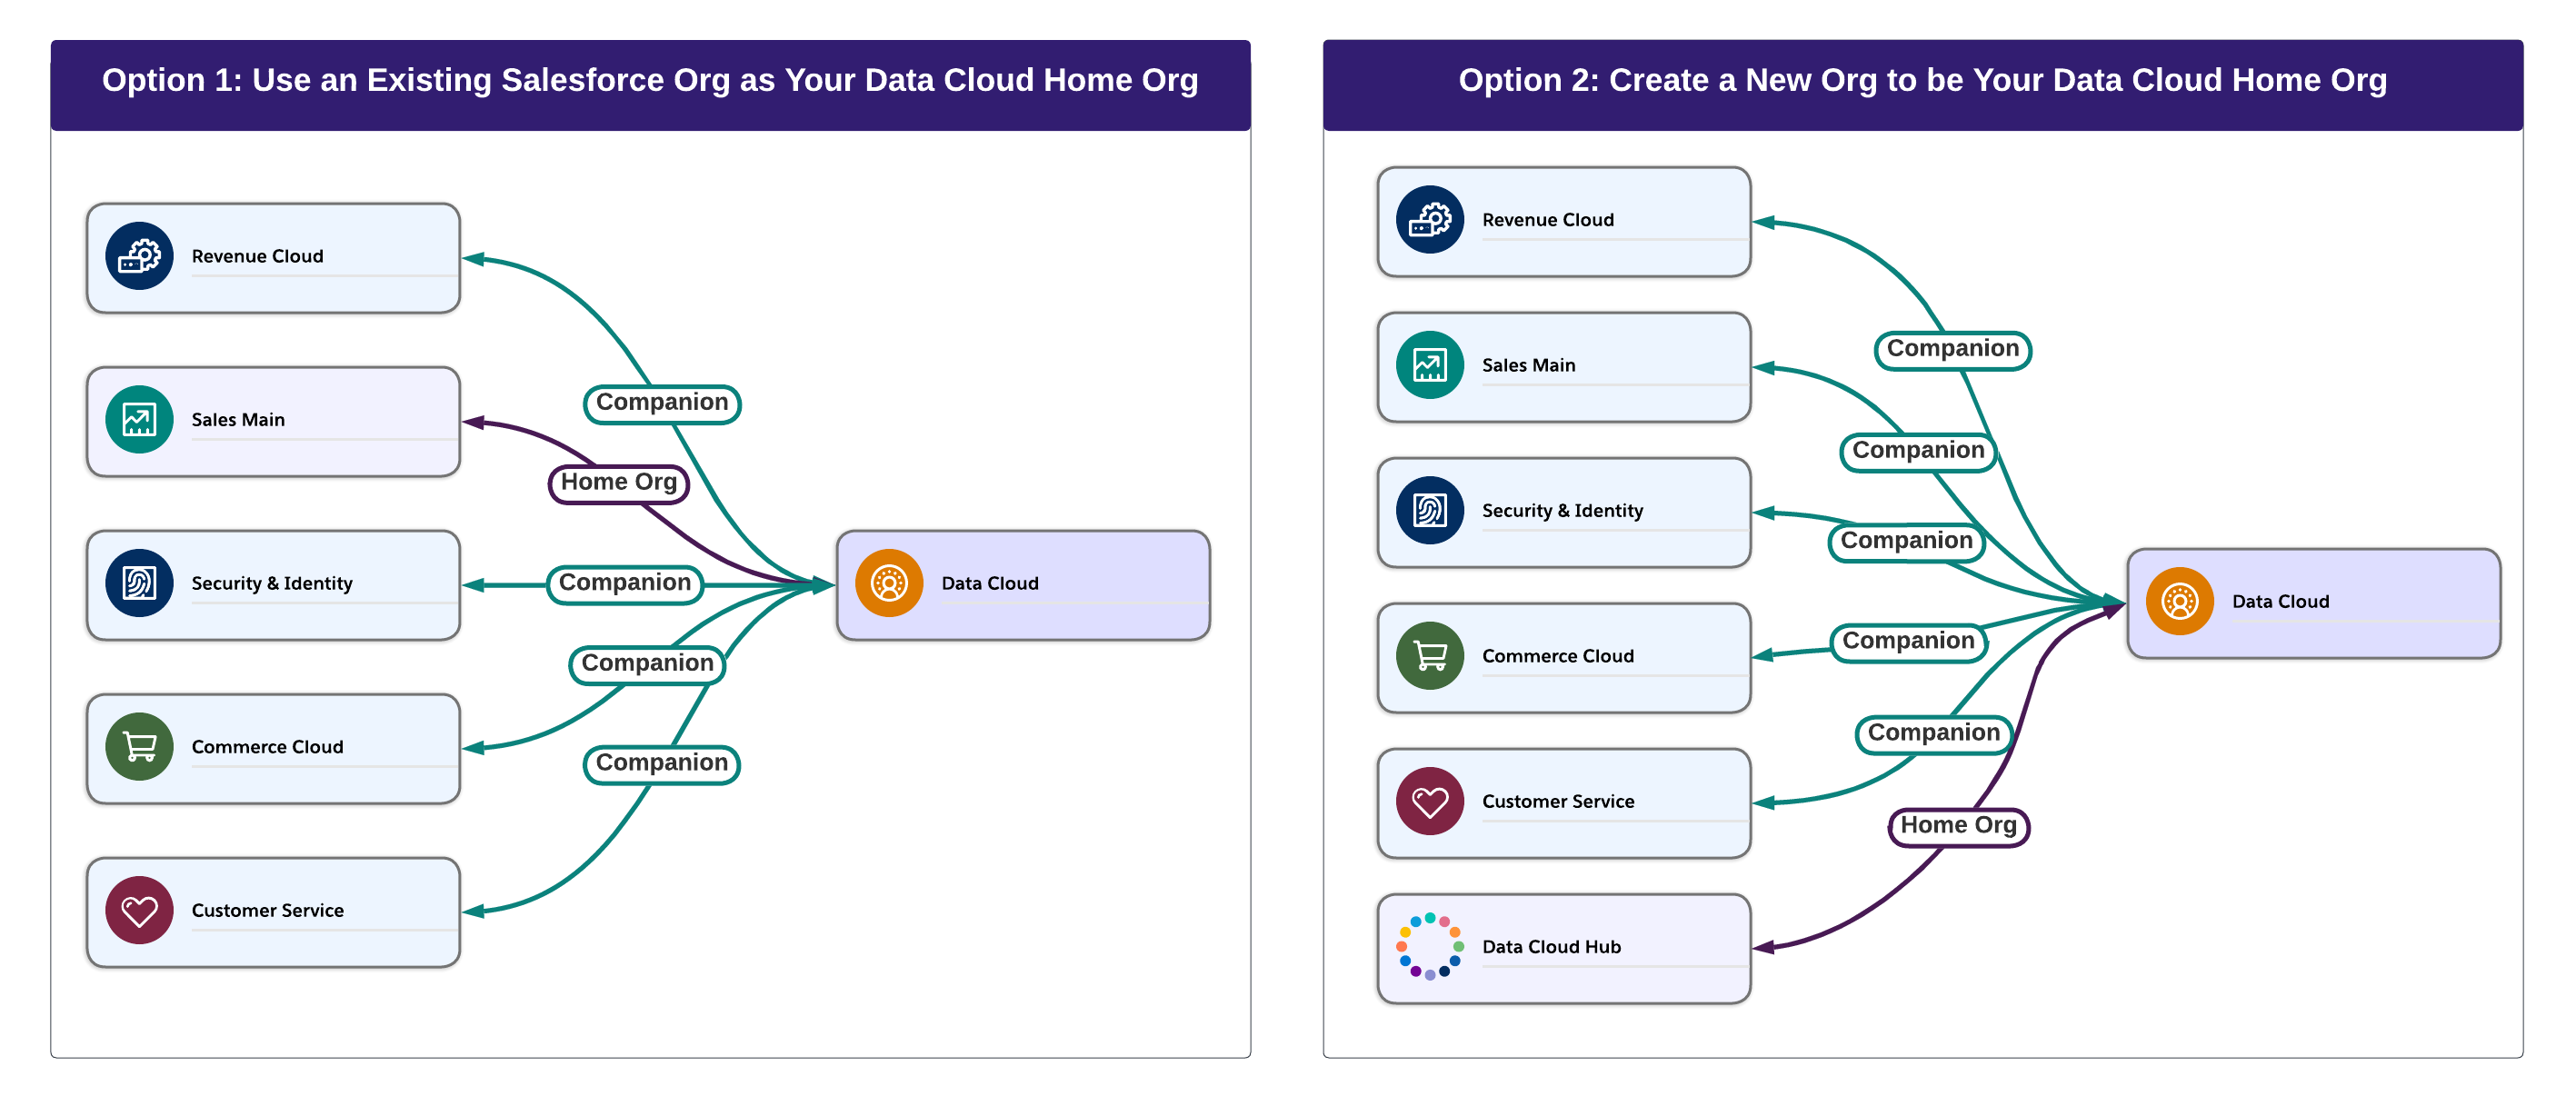Click the Sales Main chart icon in Option 2

coord(1429,365)
